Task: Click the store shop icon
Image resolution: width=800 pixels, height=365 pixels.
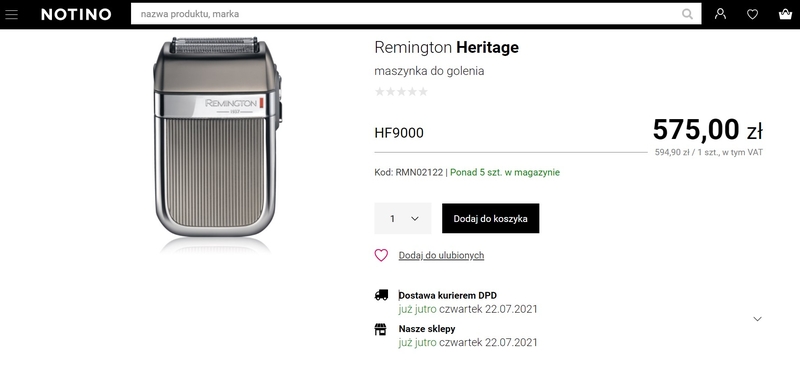Action: 381,329
